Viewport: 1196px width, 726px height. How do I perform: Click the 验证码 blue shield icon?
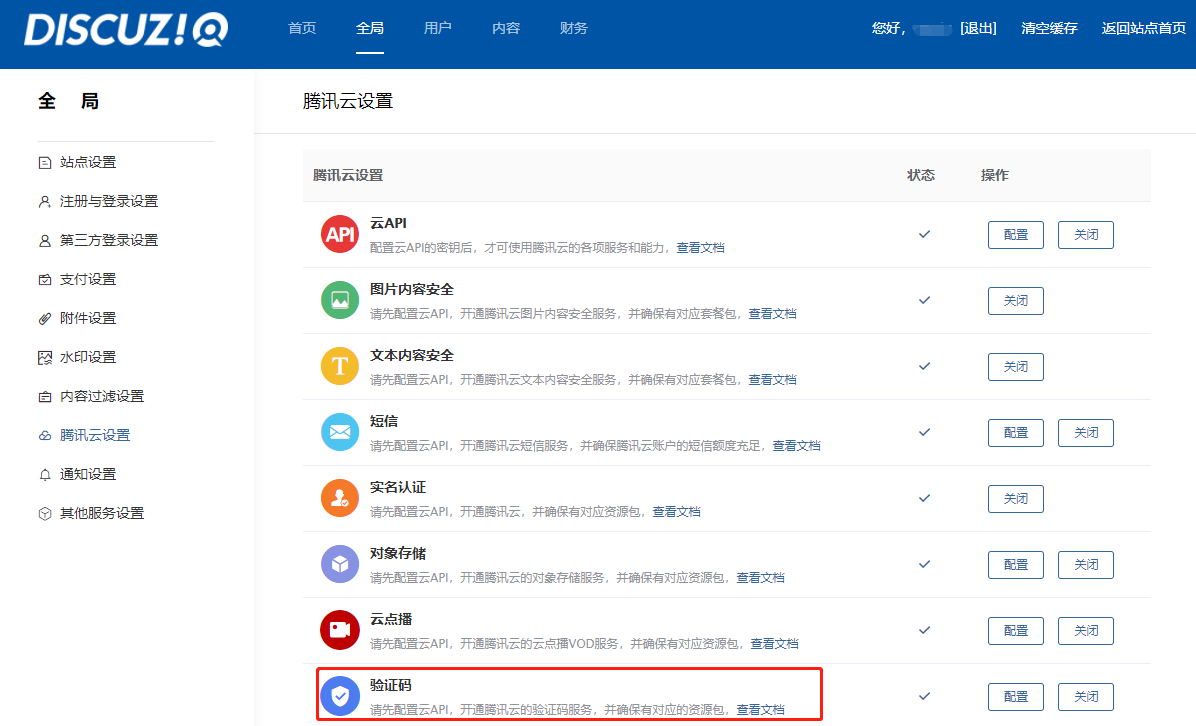click(340, 696)
